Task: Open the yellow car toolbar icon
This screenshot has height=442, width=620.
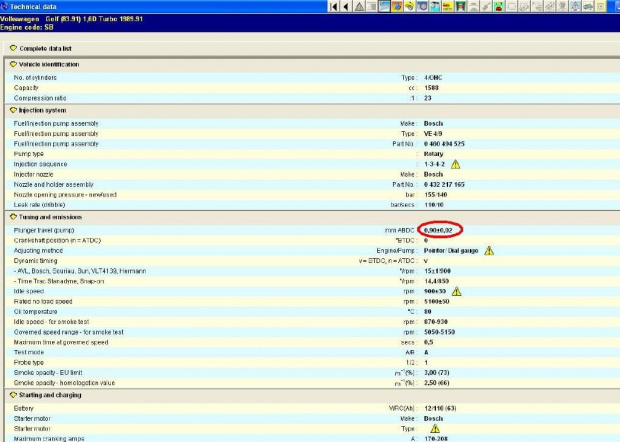Action: click(x=448, y=6)
